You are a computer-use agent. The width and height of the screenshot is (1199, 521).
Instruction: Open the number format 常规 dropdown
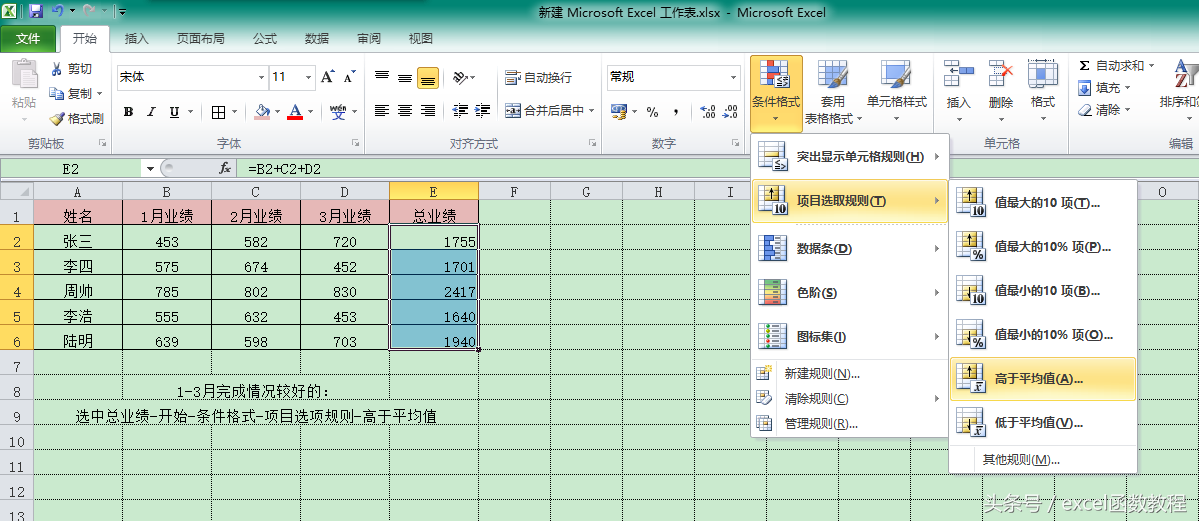click(x=734, y=77)
